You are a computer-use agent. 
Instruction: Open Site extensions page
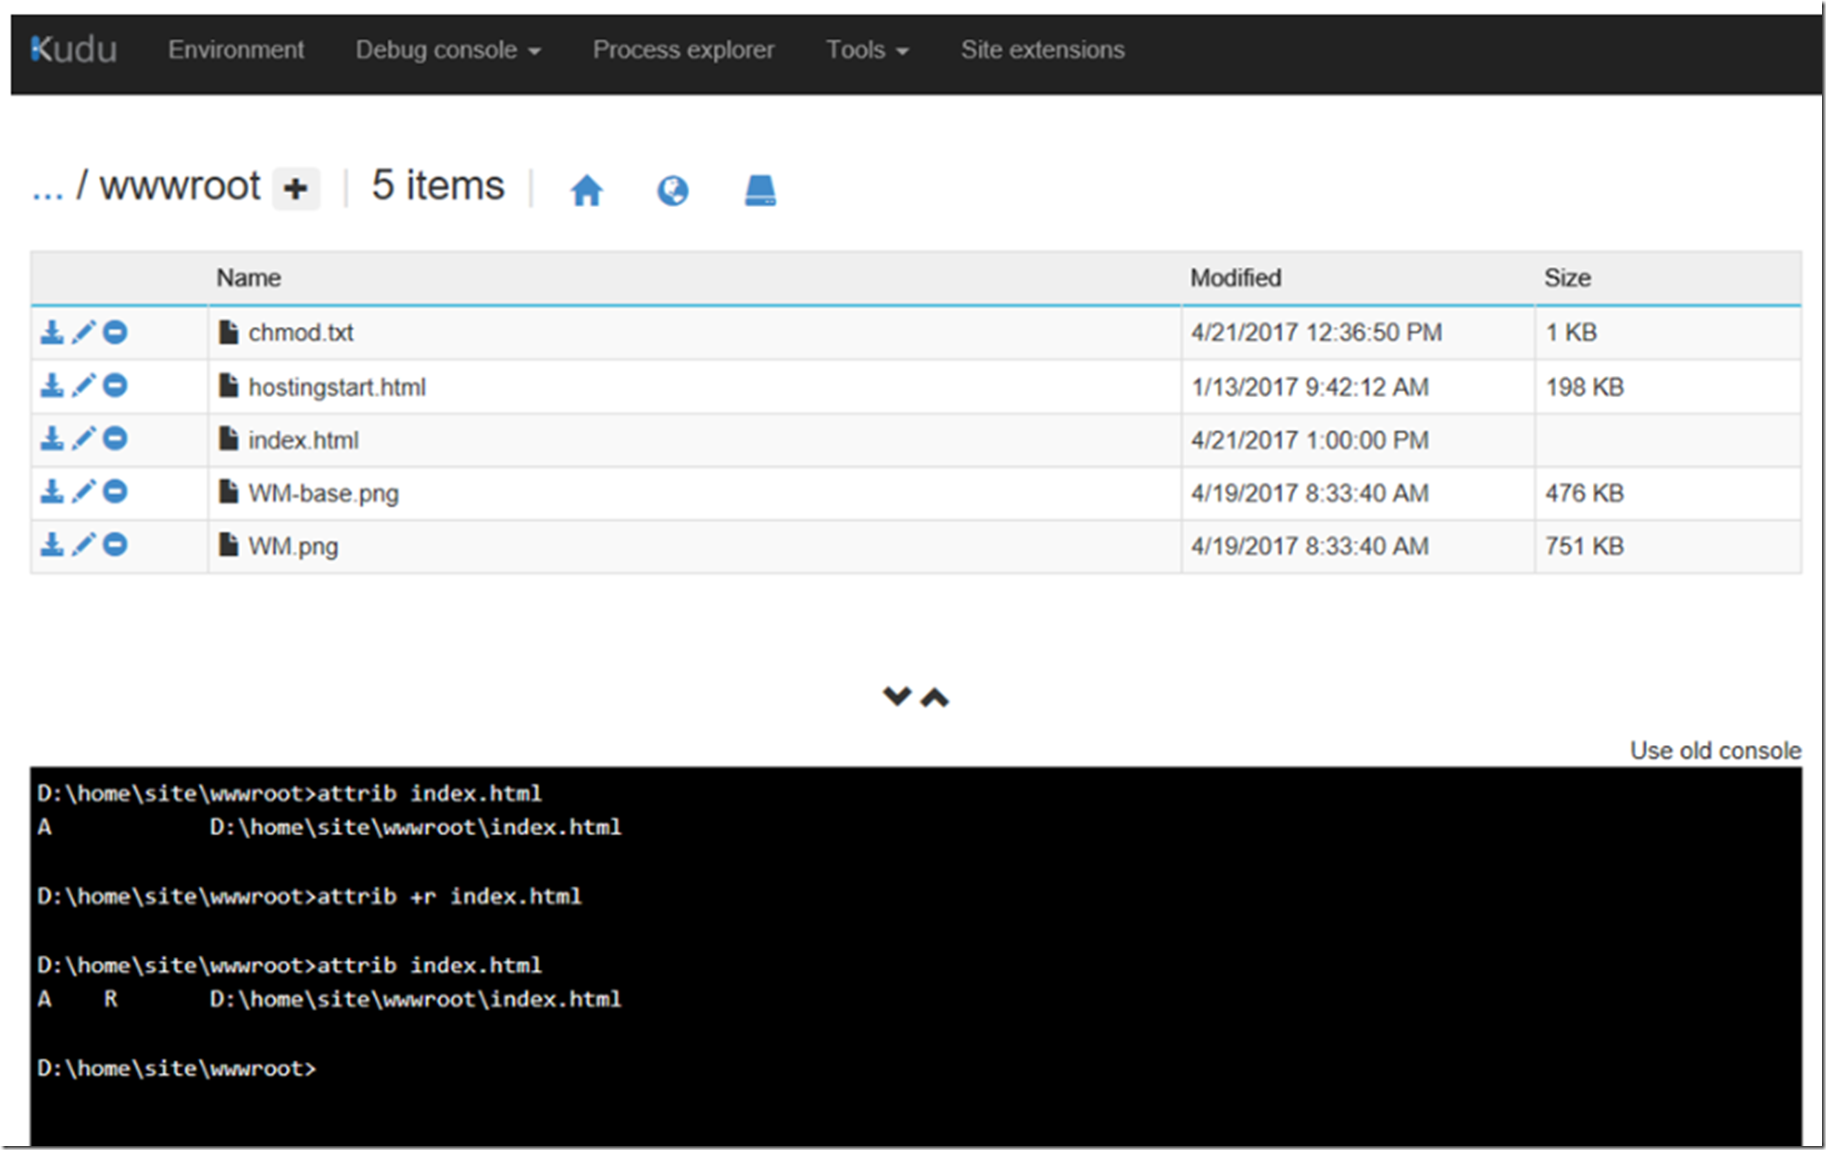pyautogui.click(x=1043, y=50)
